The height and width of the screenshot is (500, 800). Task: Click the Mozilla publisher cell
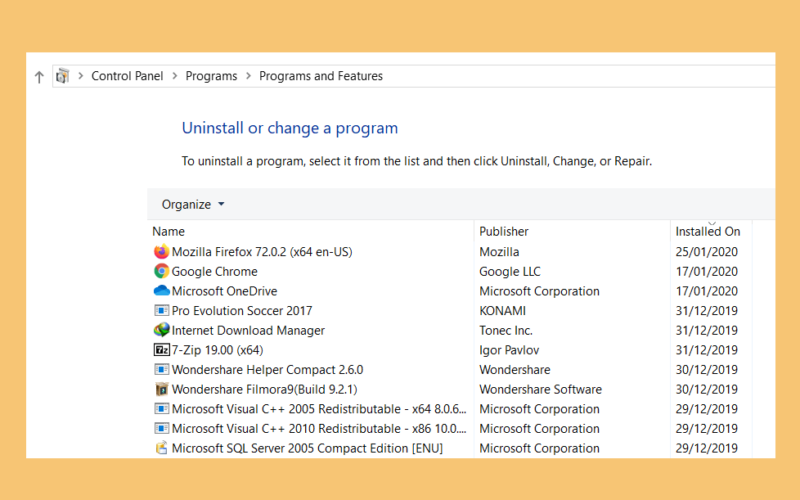point(499,252)
